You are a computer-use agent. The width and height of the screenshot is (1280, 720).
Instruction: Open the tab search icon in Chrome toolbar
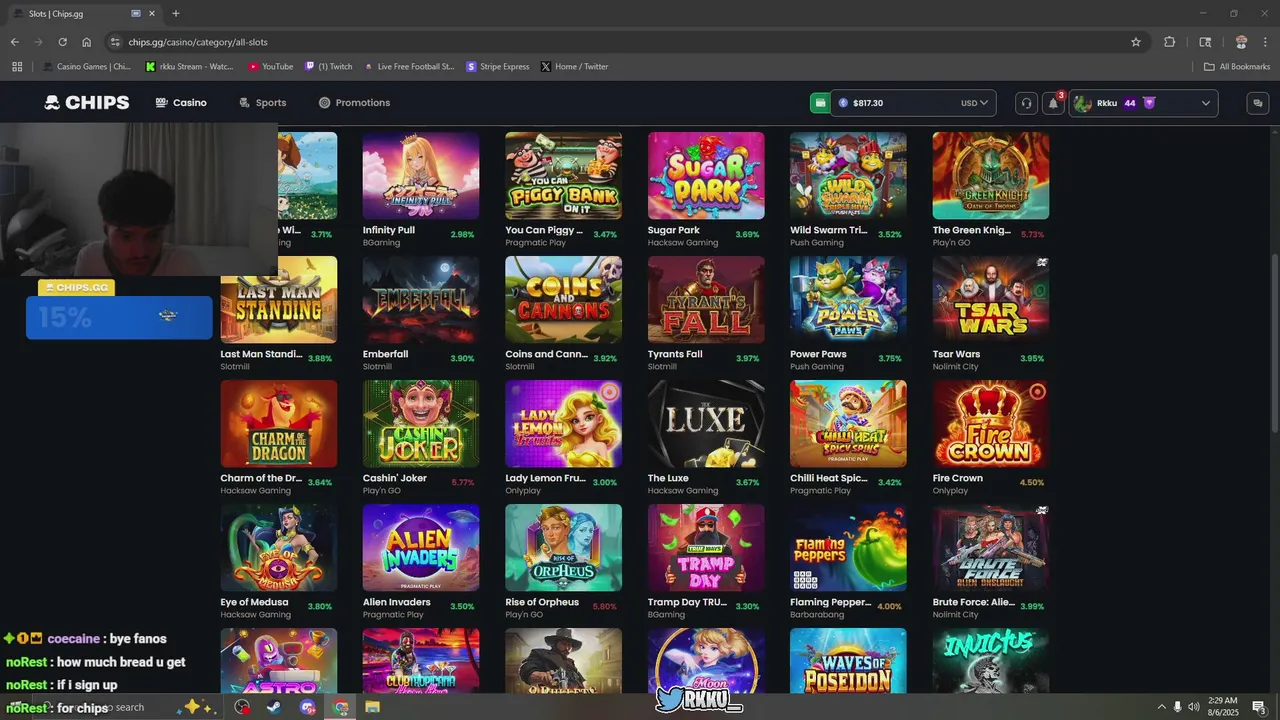[x=1205, y=42]
